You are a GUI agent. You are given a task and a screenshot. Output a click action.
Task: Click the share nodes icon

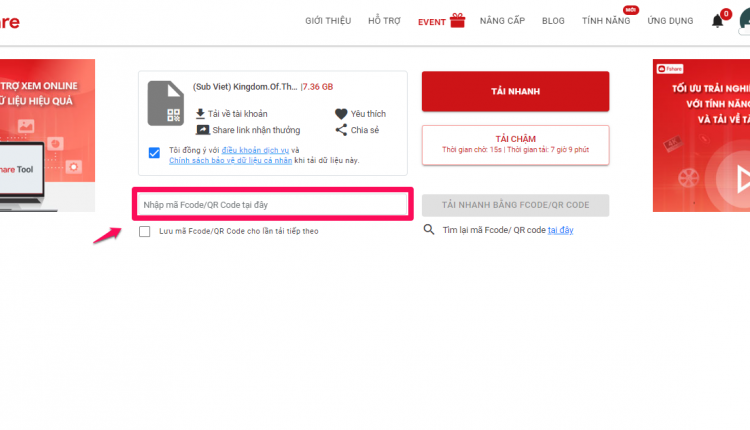341,130
